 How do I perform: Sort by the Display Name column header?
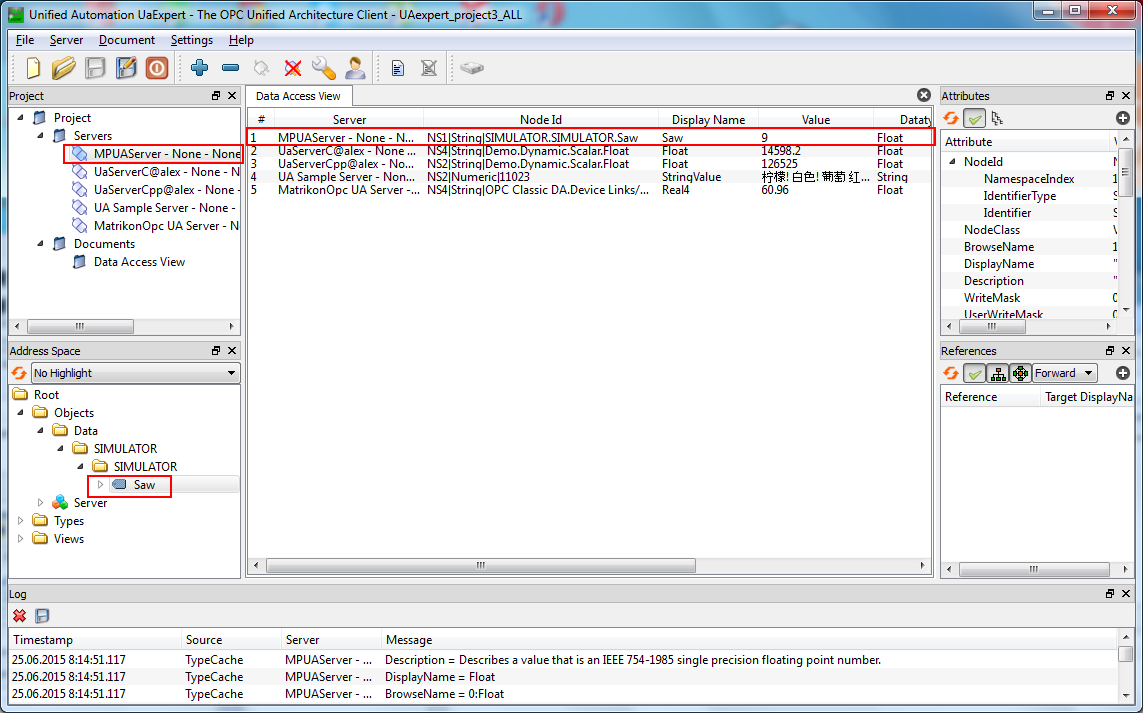tap(709, 120)
